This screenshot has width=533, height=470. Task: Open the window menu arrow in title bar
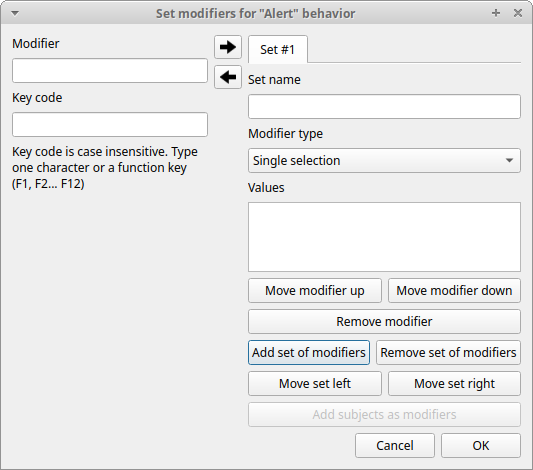click(15, 14)
